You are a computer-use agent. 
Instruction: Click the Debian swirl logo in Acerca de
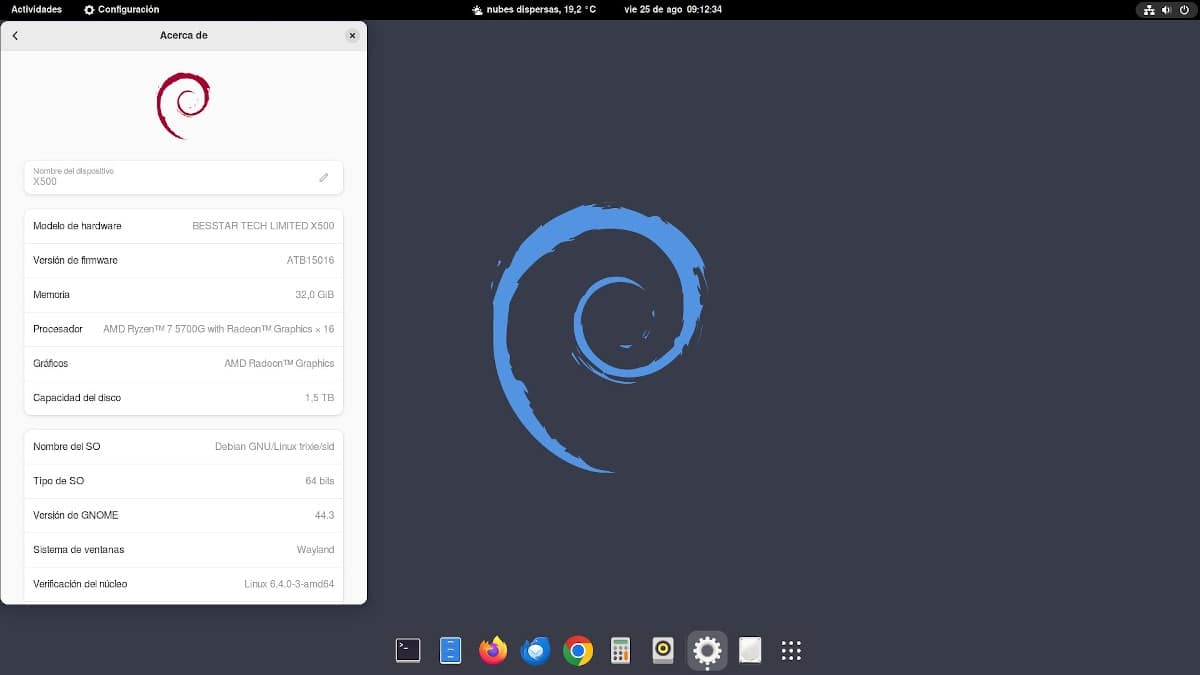point(183,105)
